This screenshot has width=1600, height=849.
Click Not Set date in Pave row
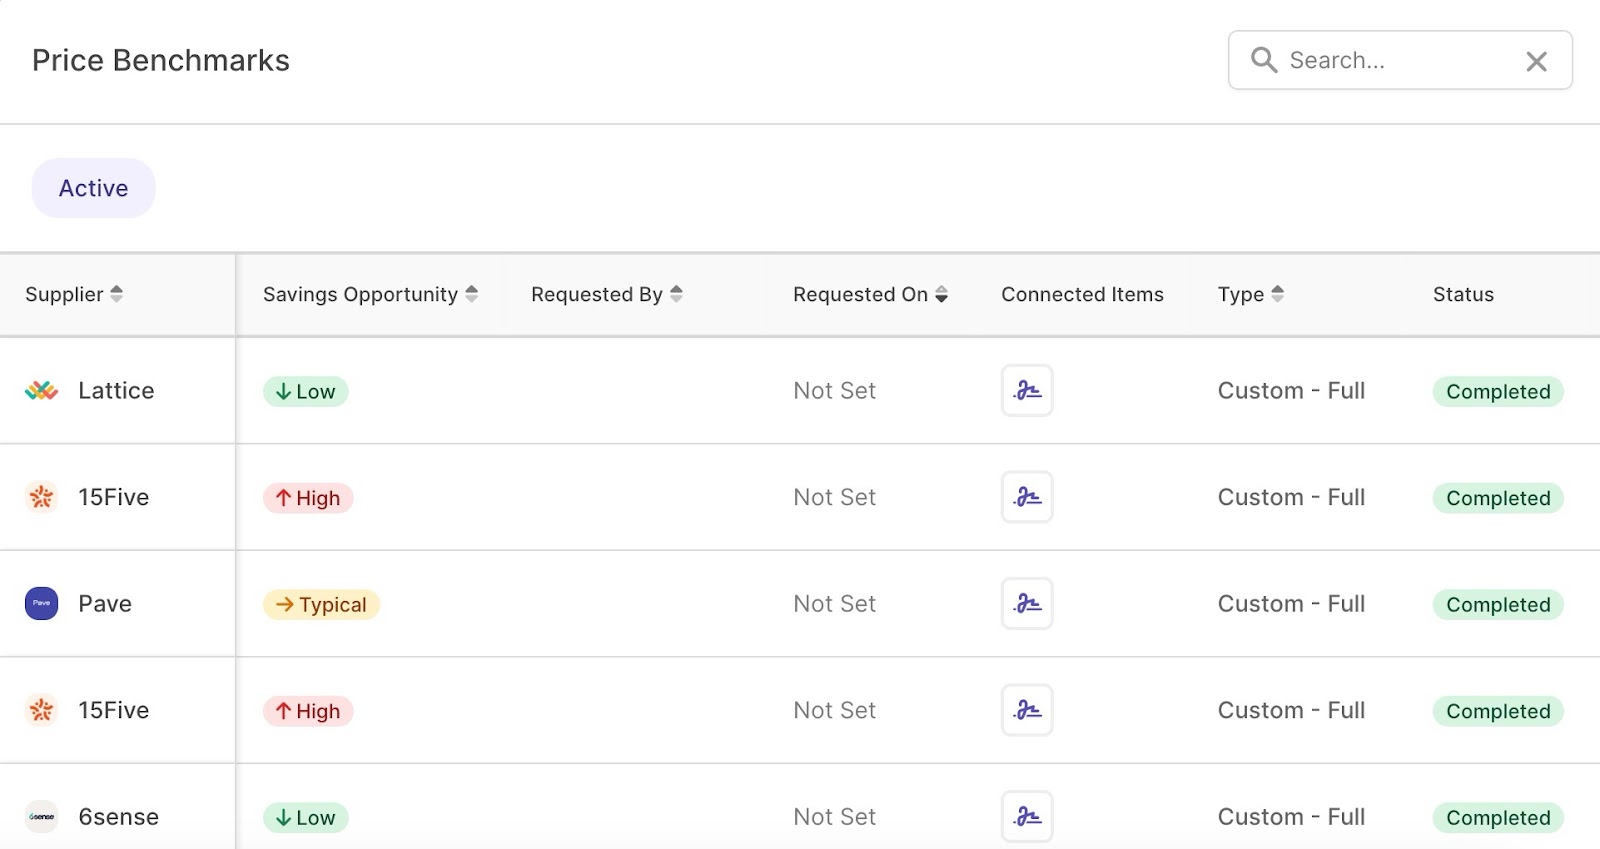coord(834,603)
